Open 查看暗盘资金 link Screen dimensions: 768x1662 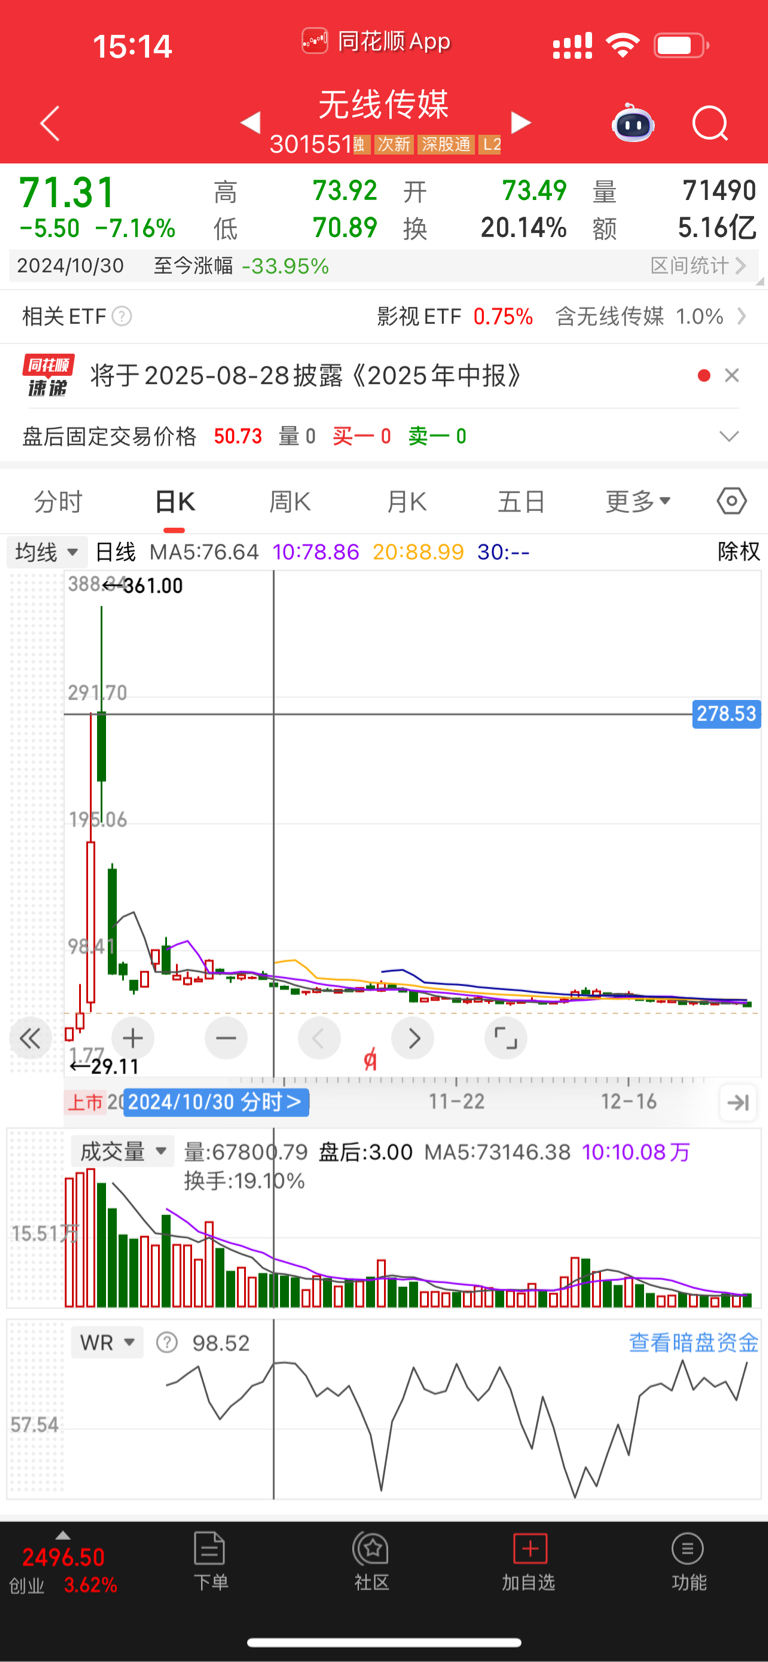(x=693, y=1342)
